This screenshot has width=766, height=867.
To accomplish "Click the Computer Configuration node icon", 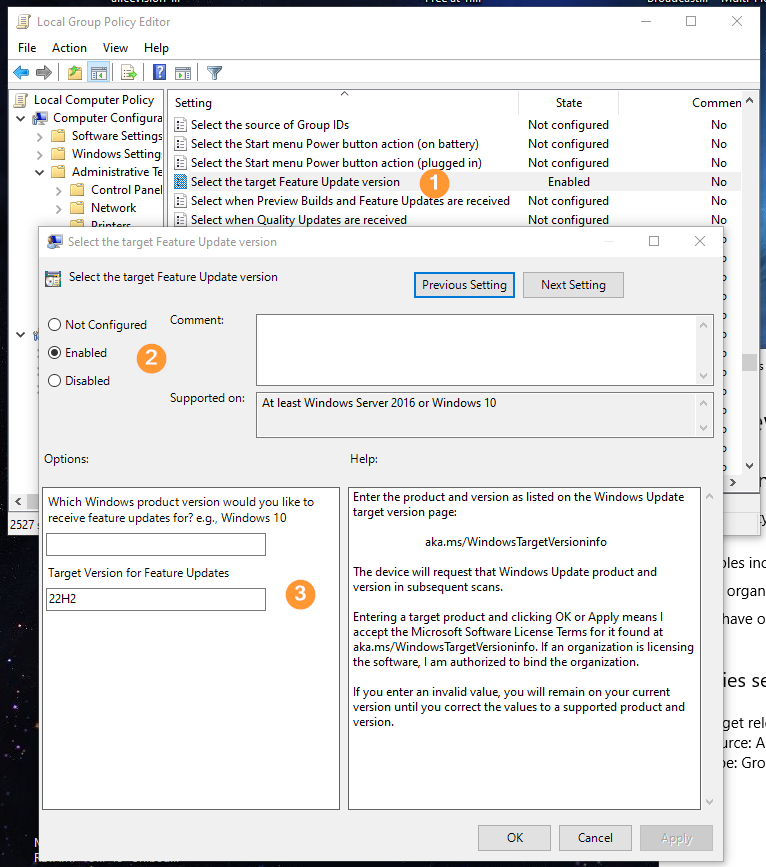I will (40, 118).
